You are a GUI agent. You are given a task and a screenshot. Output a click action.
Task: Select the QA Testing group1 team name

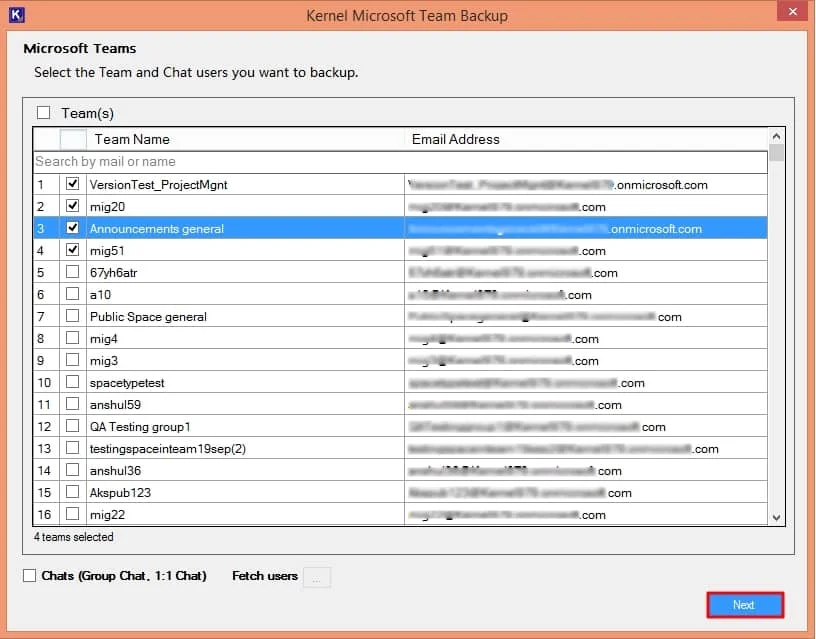[140, 427]
